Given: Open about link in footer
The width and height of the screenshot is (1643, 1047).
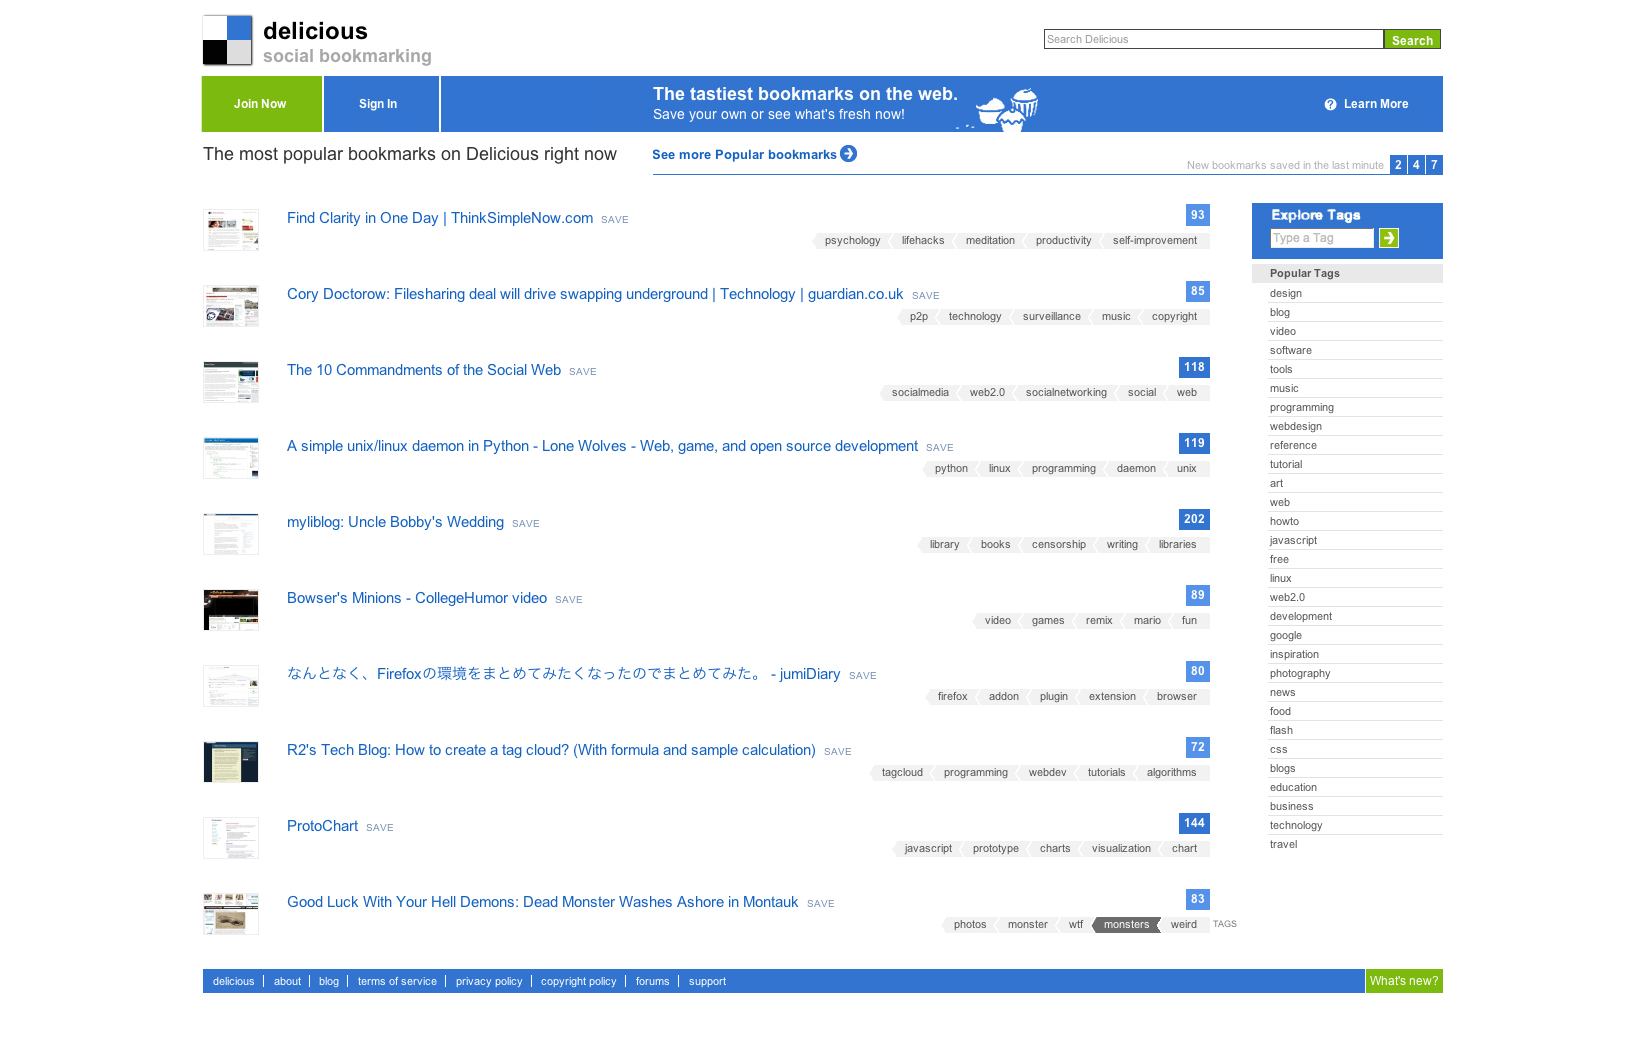Looking at the screenshot, I should tap(287, 982).
